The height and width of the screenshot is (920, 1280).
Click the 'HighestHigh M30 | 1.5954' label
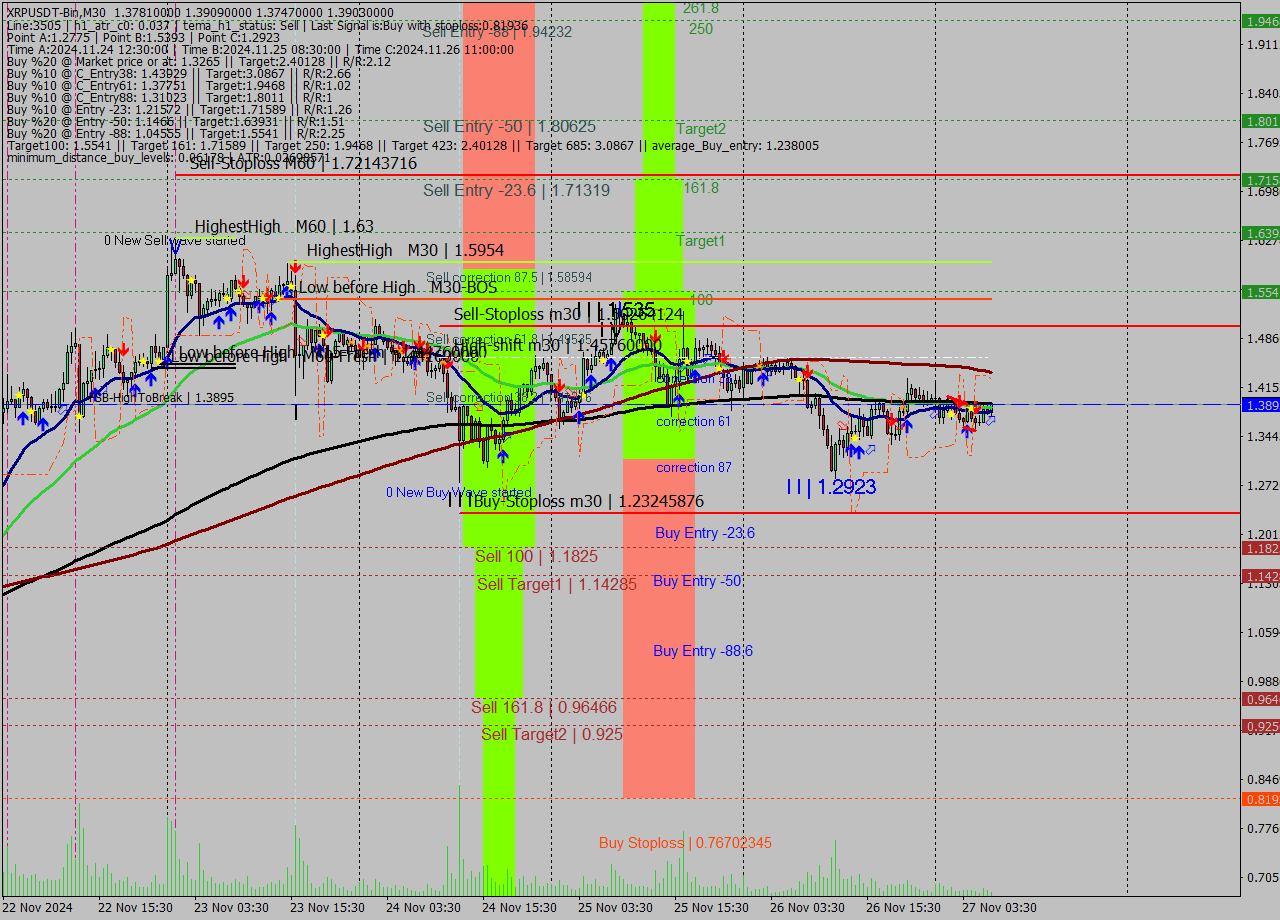click(x=405, y=250)
